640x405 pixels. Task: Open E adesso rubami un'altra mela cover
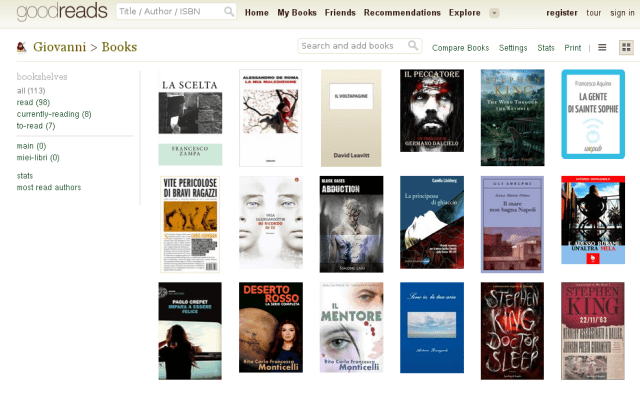coord(593,220)
